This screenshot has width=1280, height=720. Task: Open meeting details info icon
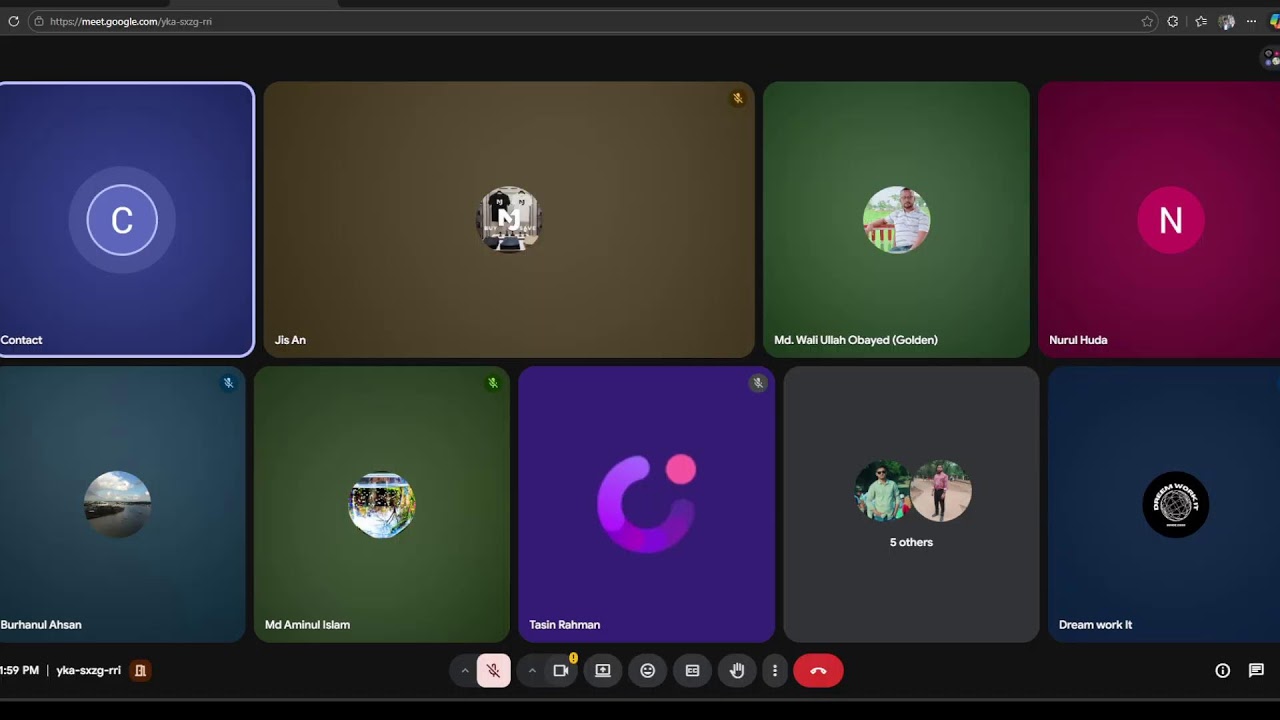point(1222,671)
